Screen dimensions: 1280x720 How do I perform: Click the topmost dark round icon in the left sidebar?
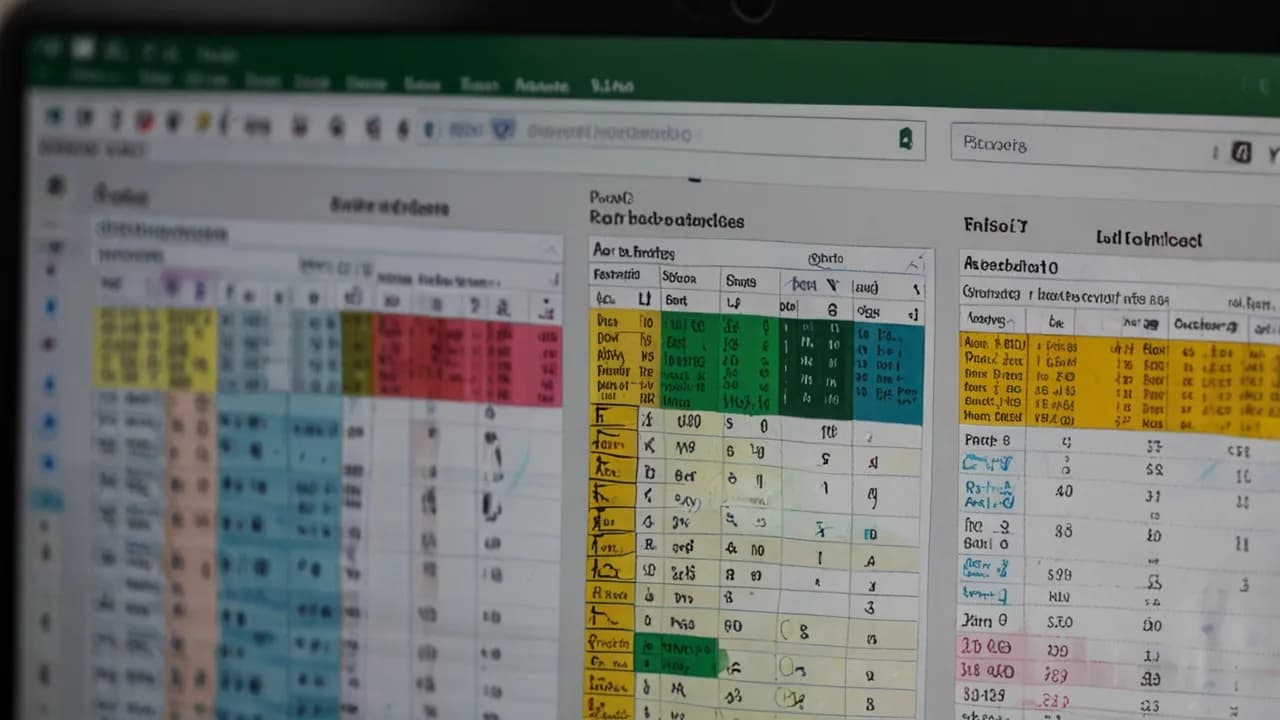(x=56, y=185)
